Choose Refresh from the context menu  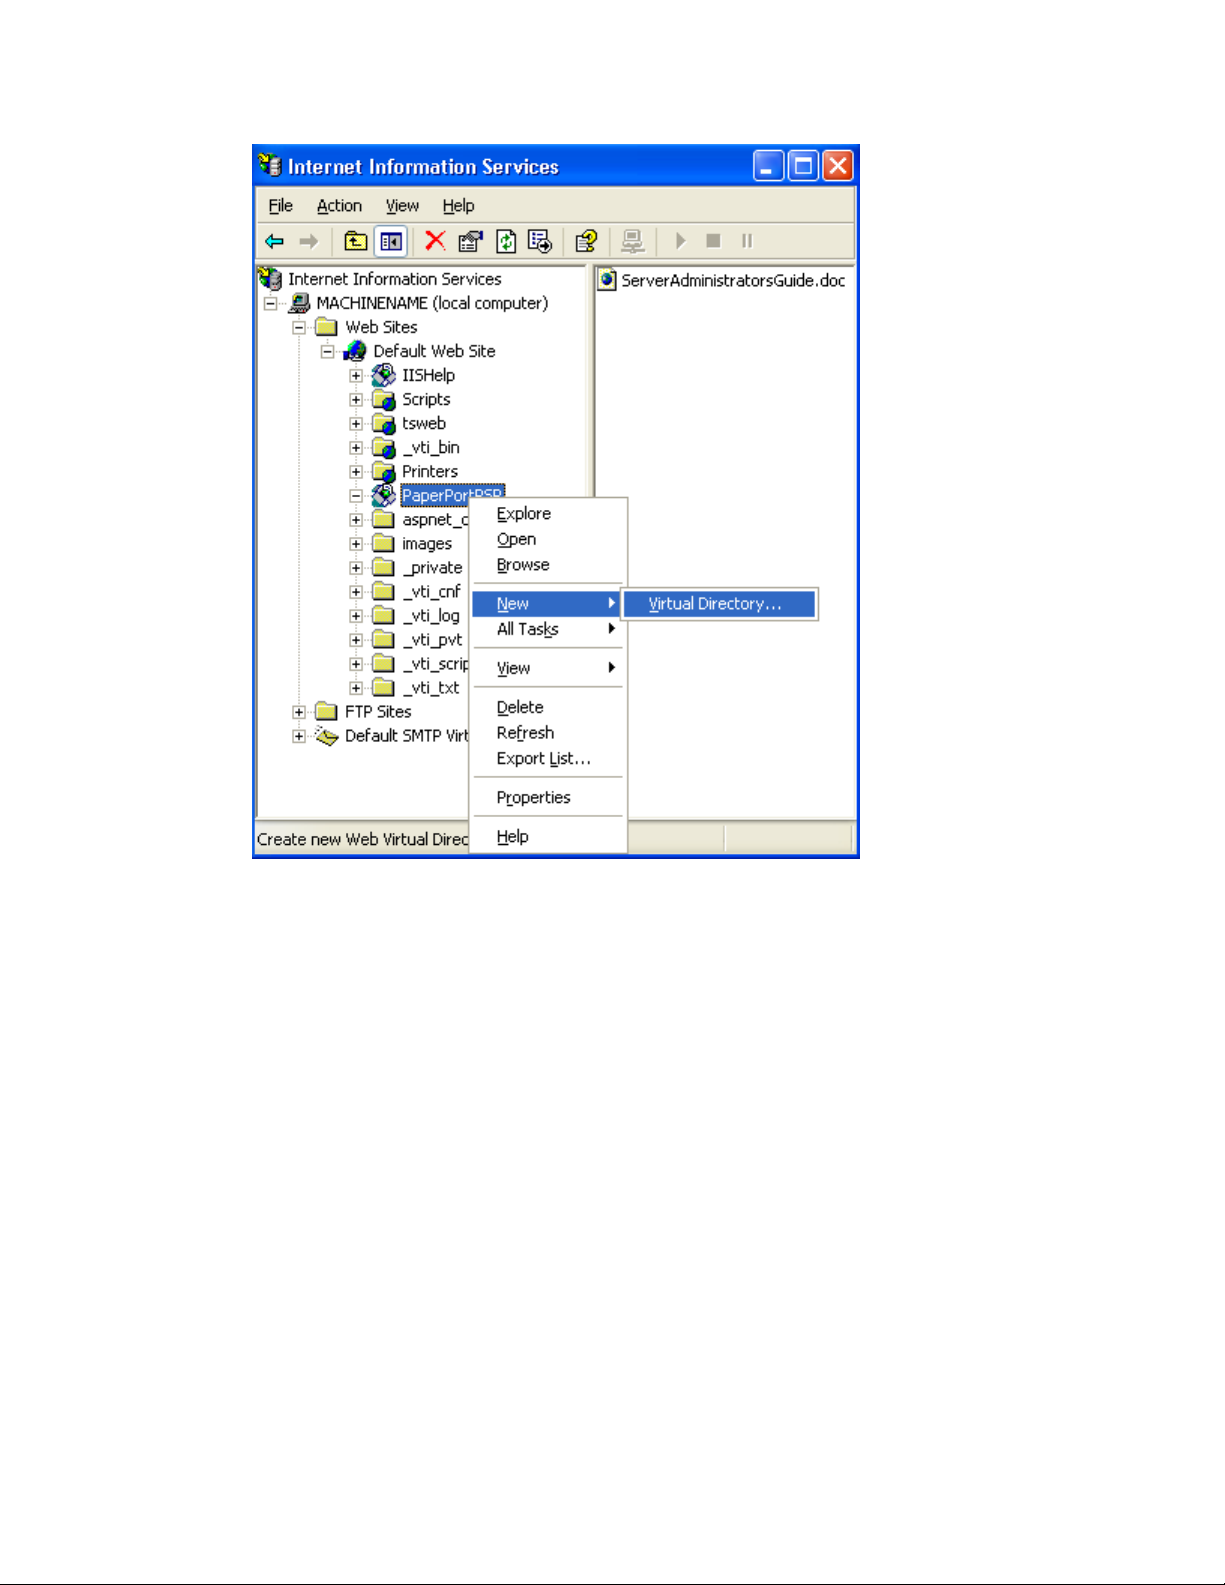(x=548, y=733)
